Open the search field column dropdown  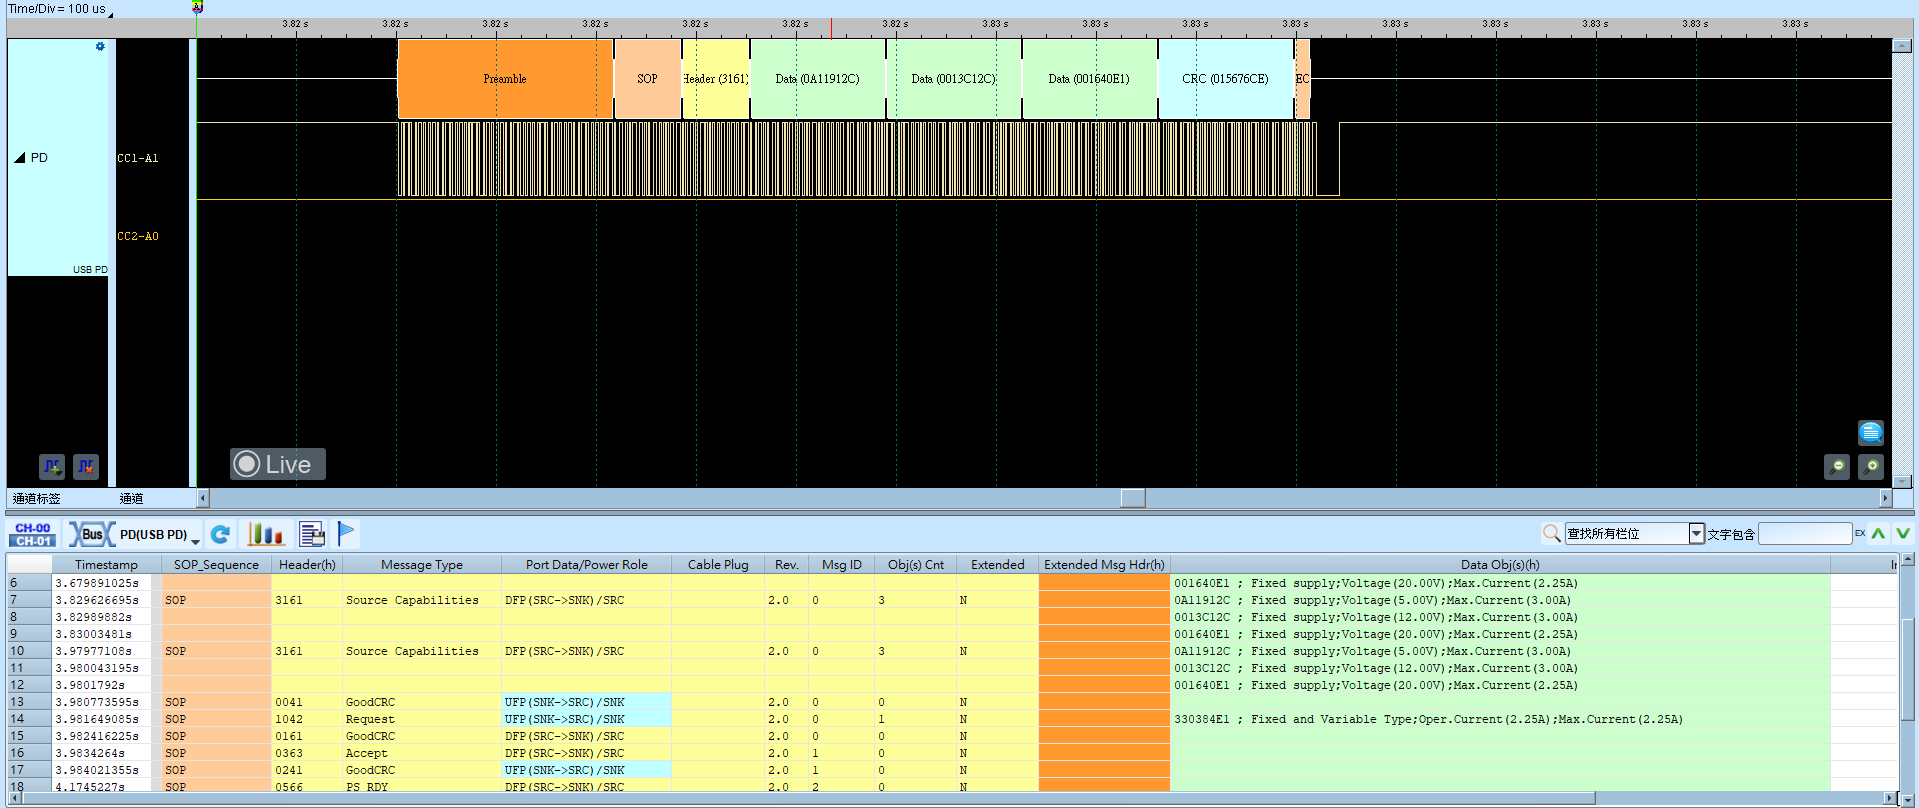point(1696,533)
